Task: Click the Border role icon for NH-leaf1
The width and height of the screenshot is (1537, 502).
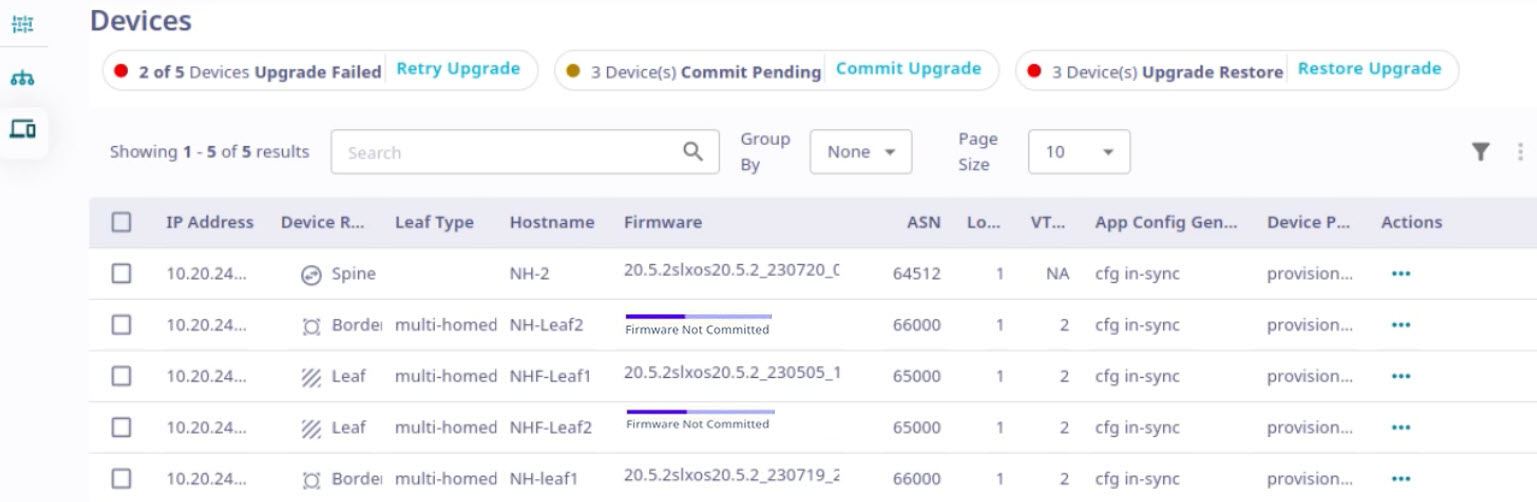Action: pyautogui.click(x=311, y=479)
